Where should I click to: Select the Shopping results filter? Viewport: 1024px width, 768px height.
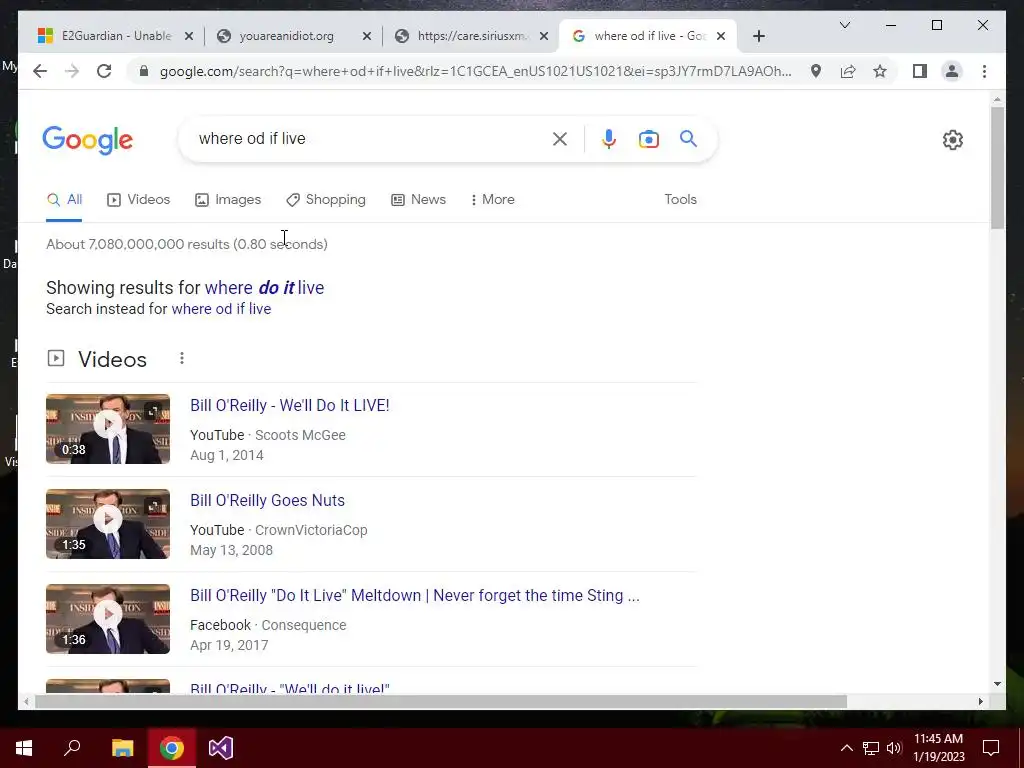click(x=326, y=200)
